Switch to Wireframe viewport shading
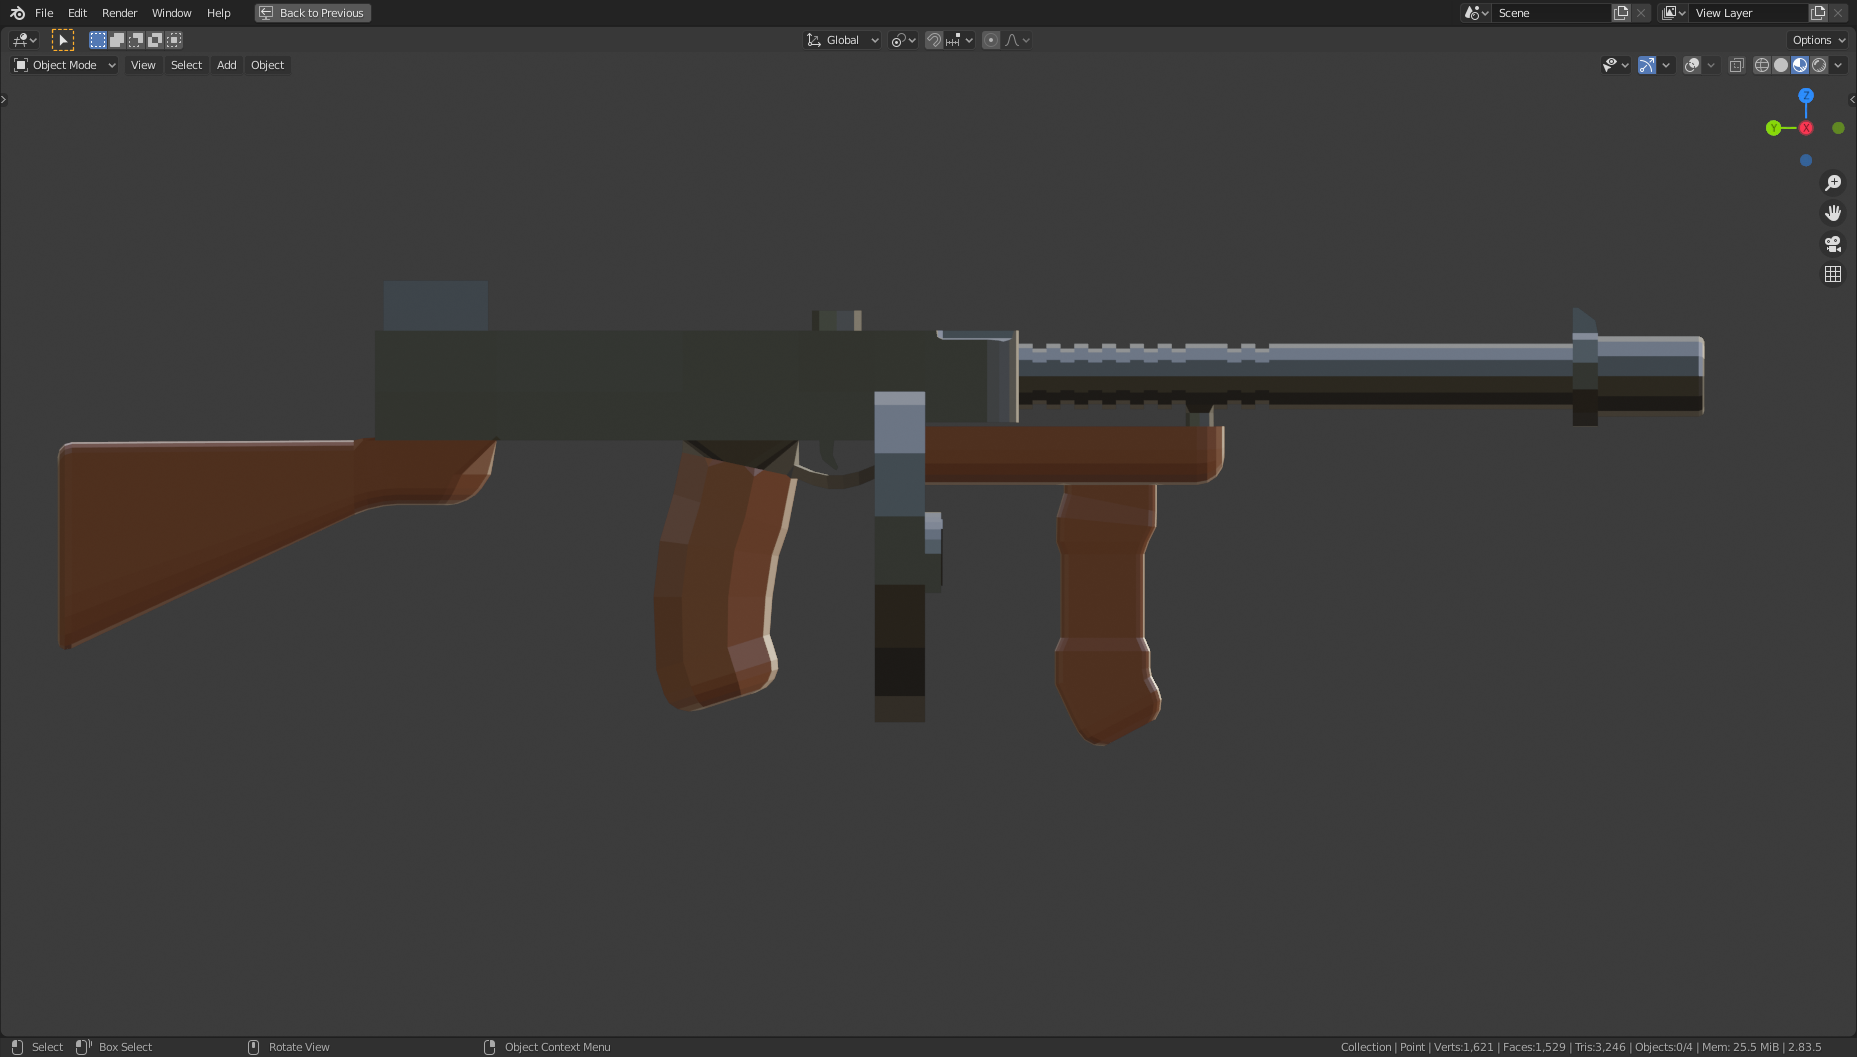This screenshot has height=1057, width=1857. (1762, 65)
